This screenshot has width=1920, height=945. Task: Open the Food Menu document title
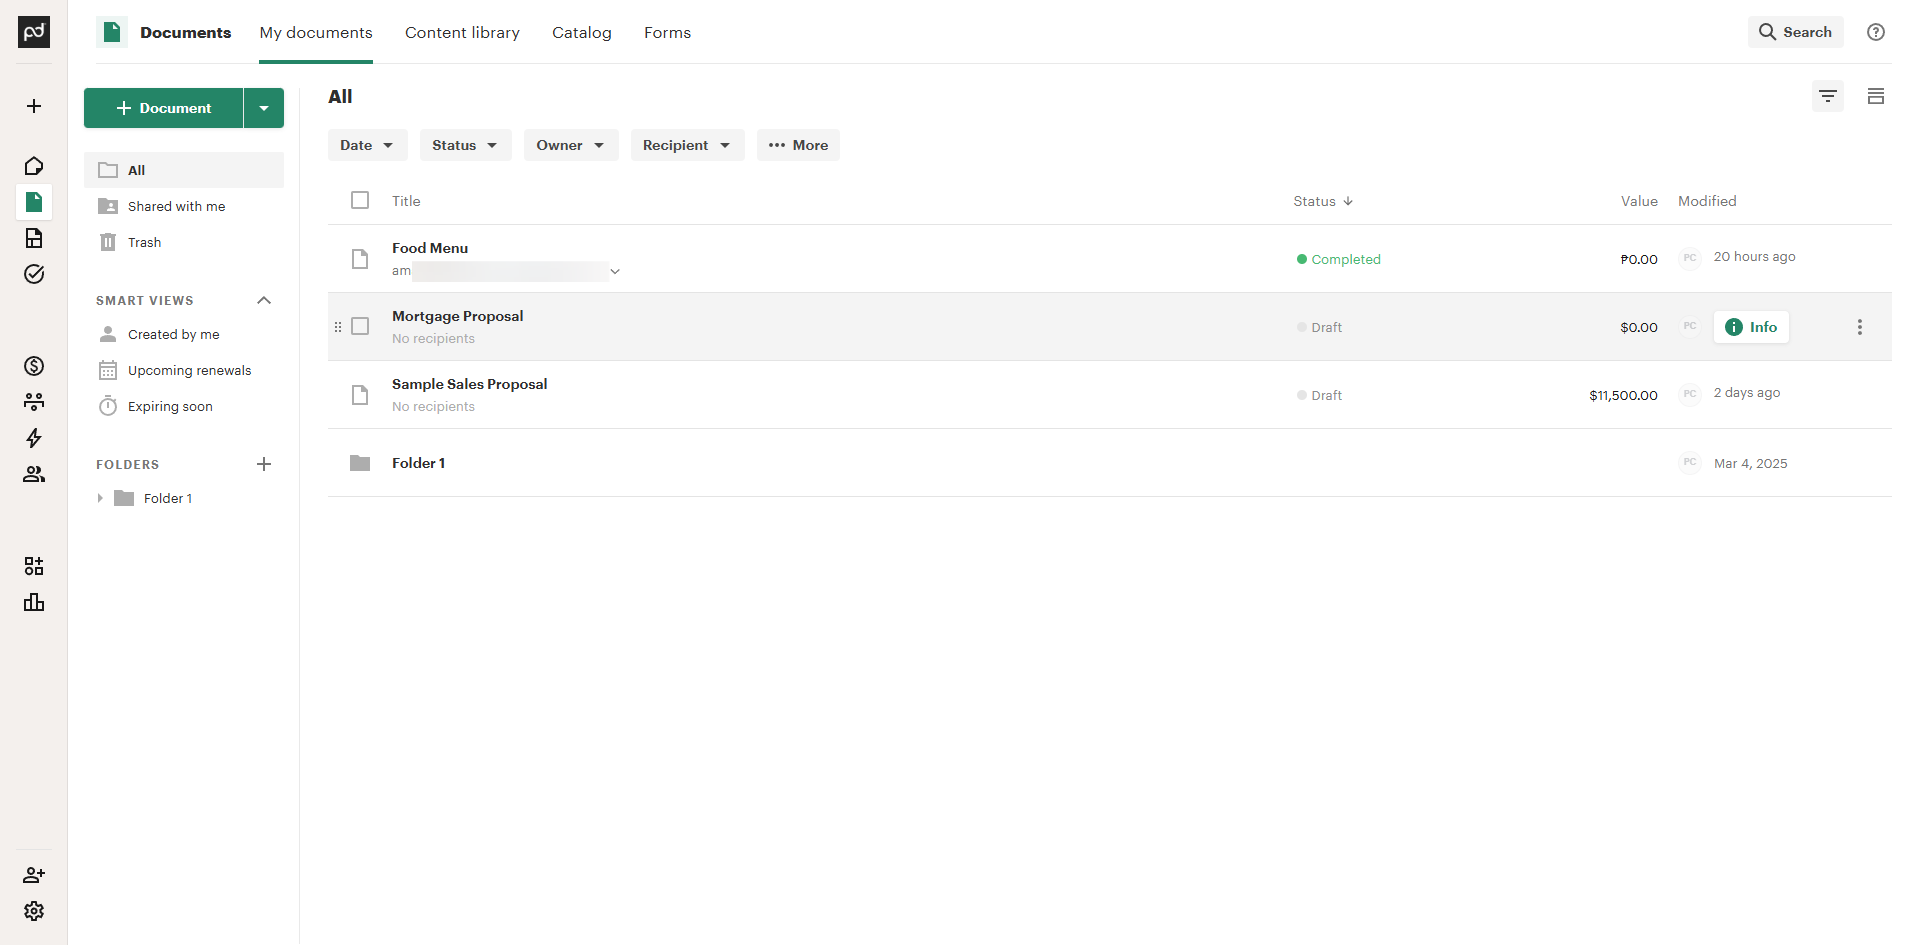[x=430, y=248]
